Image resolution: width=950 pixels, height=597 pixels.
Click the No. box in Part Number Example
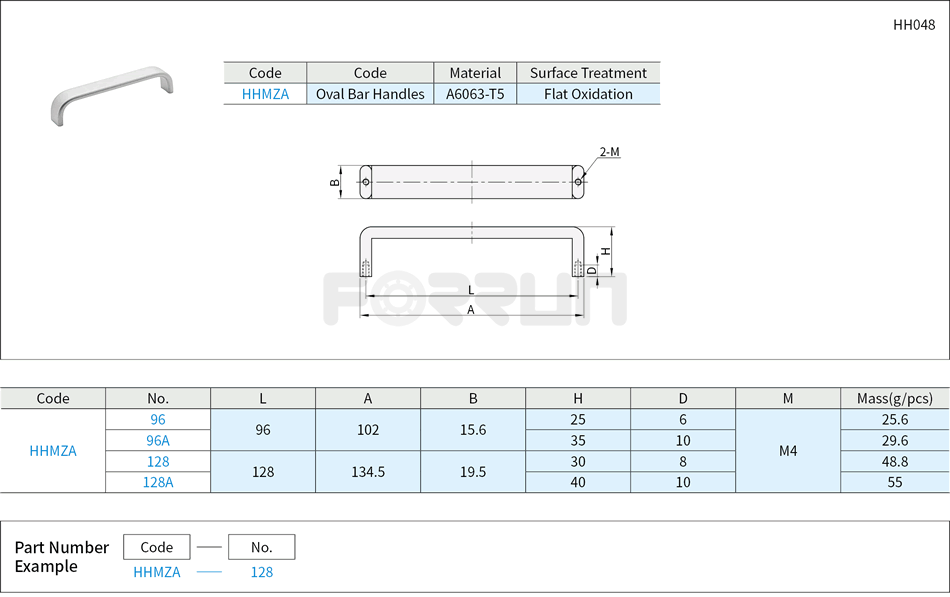click(262, 546)
